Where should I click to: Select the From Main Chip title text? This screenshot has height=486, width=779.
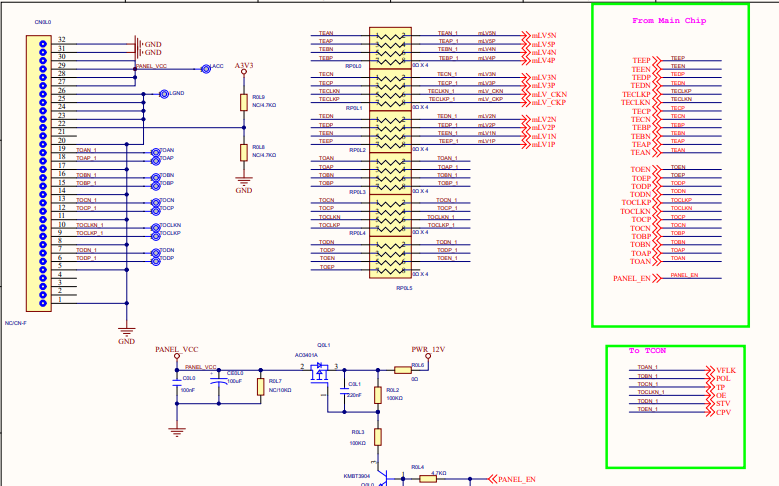pyautogui.click(x=669, y=20)
